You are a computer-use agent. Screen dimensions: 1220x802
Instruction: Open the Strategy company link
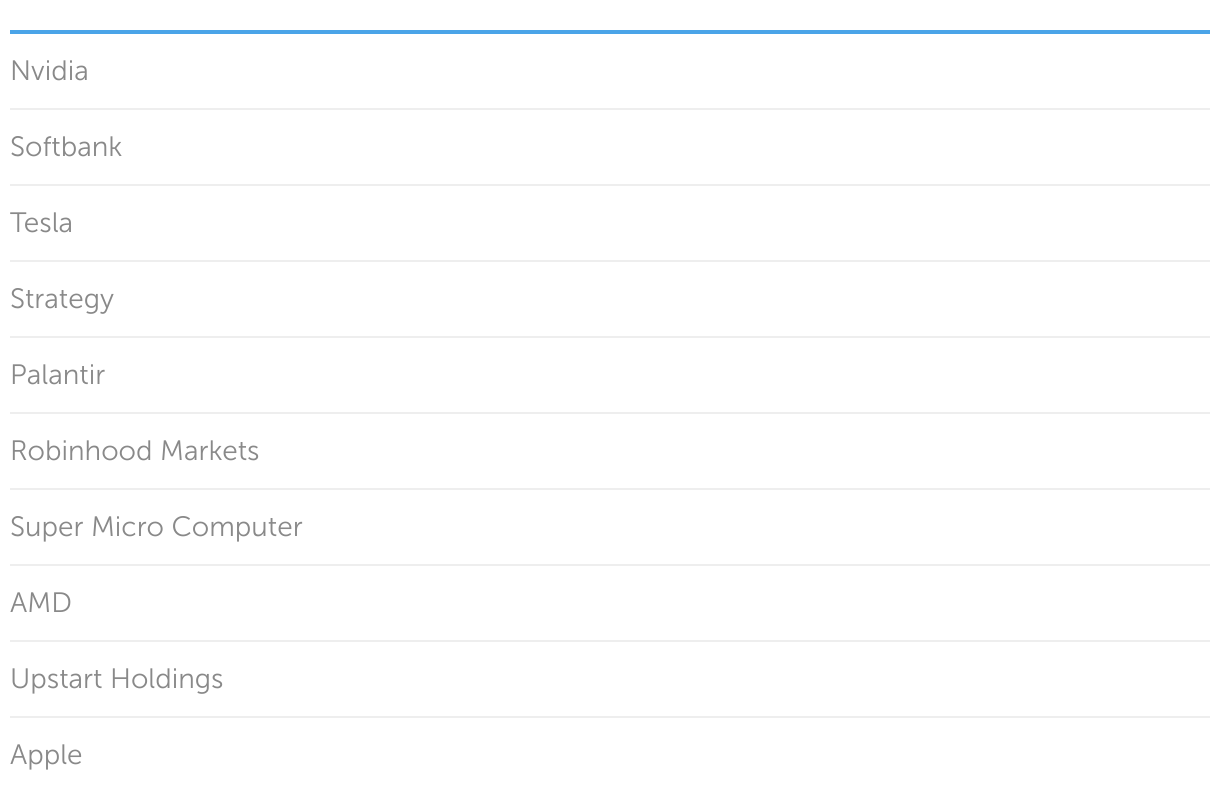coord(62,299)
